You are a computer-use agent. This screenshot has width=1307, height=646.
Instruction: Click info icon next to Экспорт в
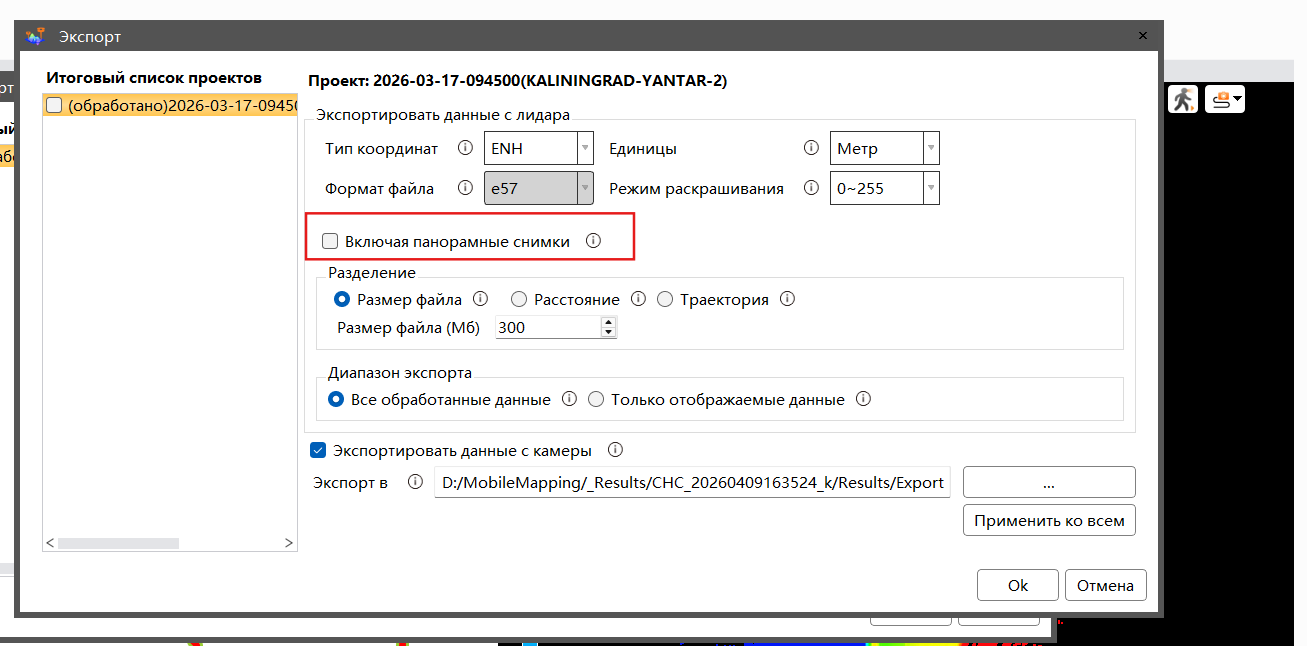coord(415,482)
